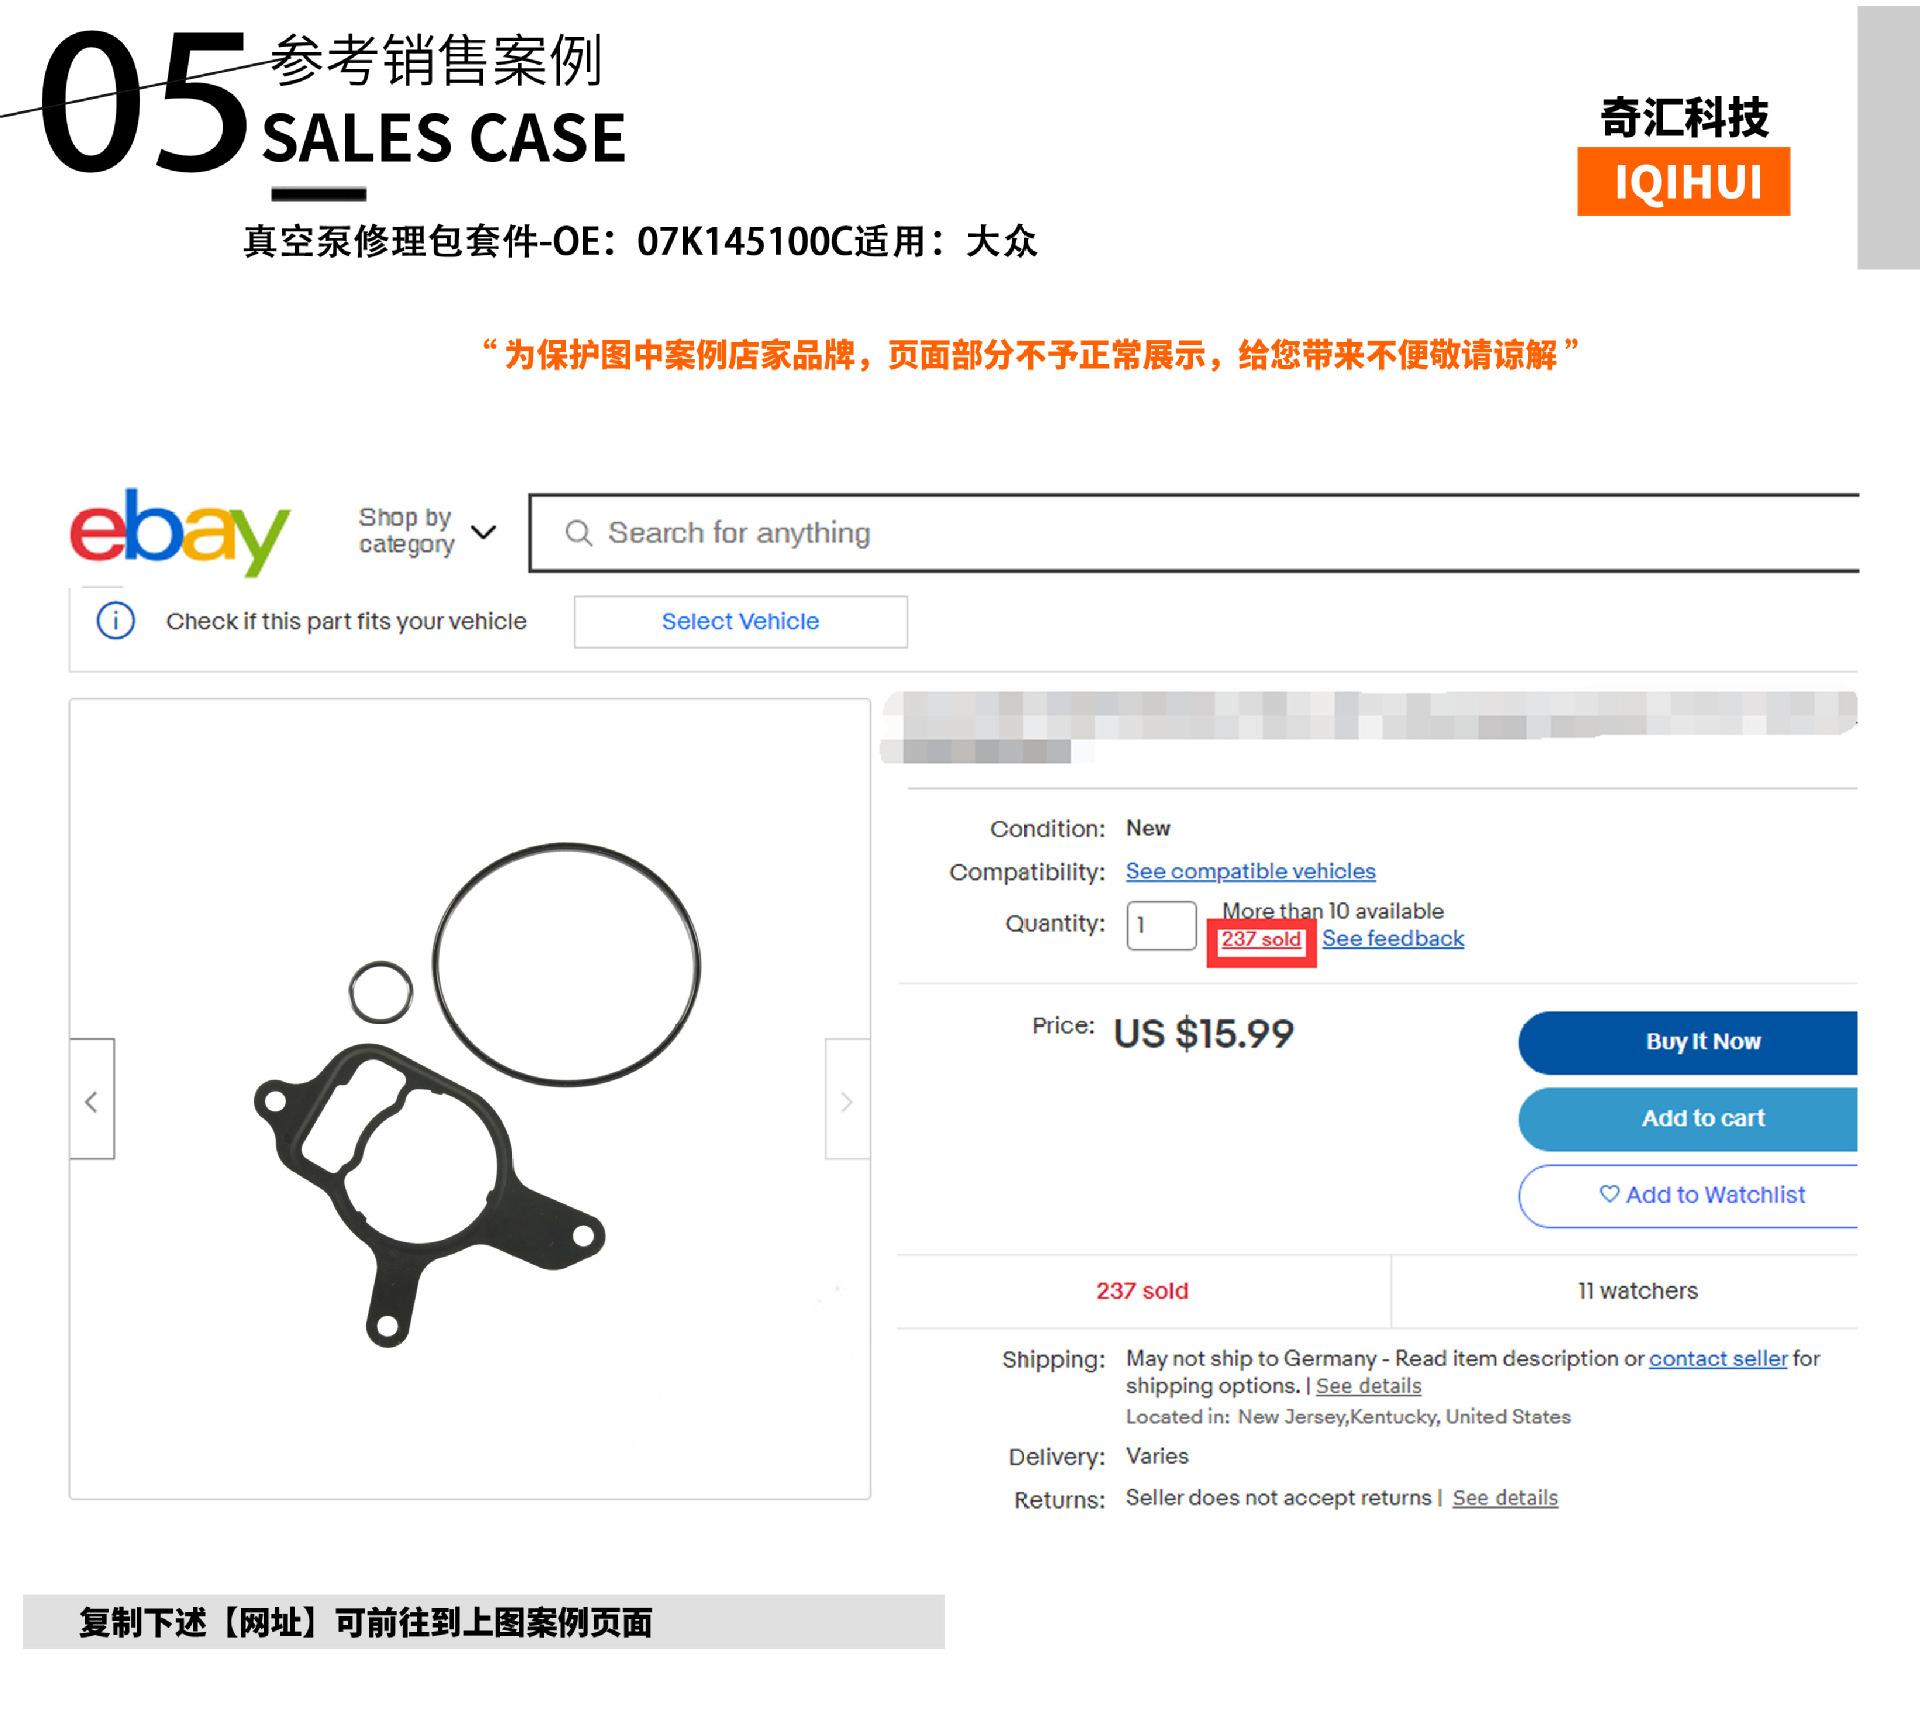Click the info icon beside vehicle fit check

(x=116, y=621)
